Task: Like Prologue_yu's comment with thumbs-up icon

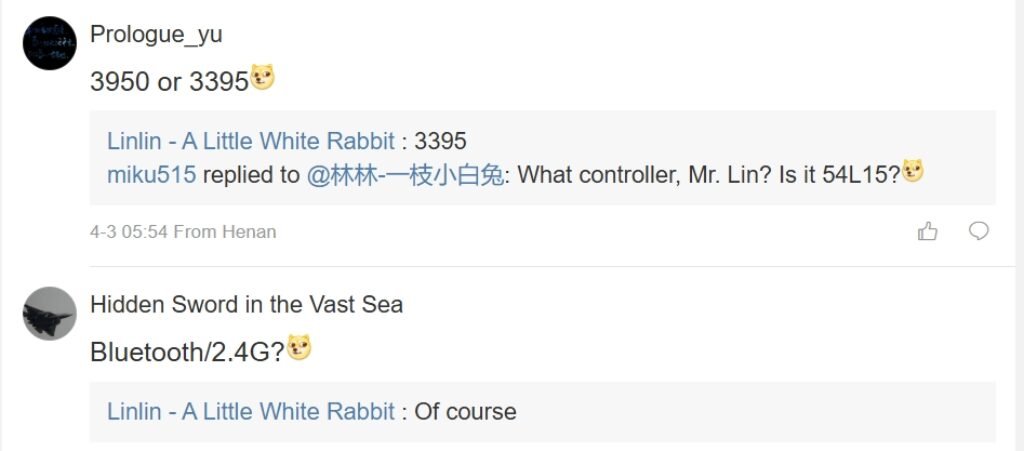Action: 927,232
